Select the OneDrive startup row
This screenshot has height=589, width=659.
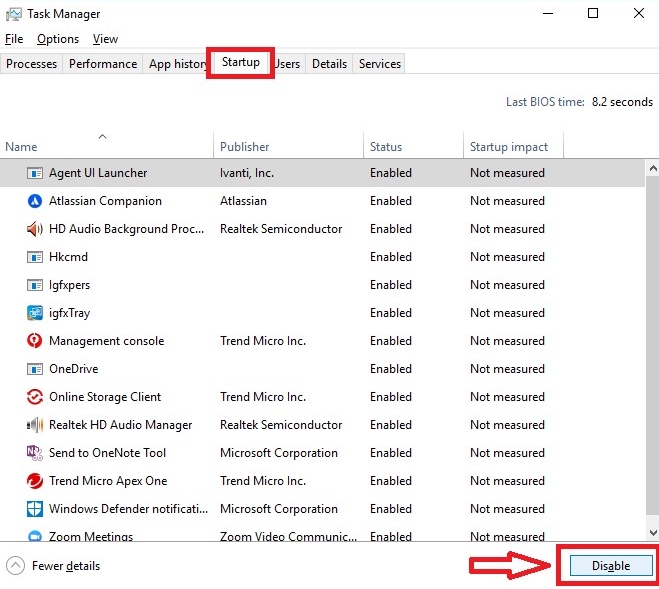[x=300, y=369]
